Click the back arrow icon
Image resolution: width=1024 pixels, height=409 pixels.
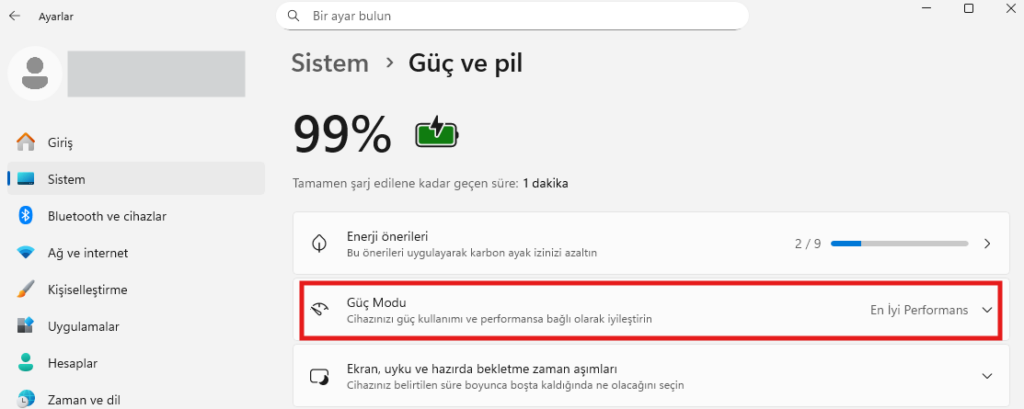click(x=14, y=16)
